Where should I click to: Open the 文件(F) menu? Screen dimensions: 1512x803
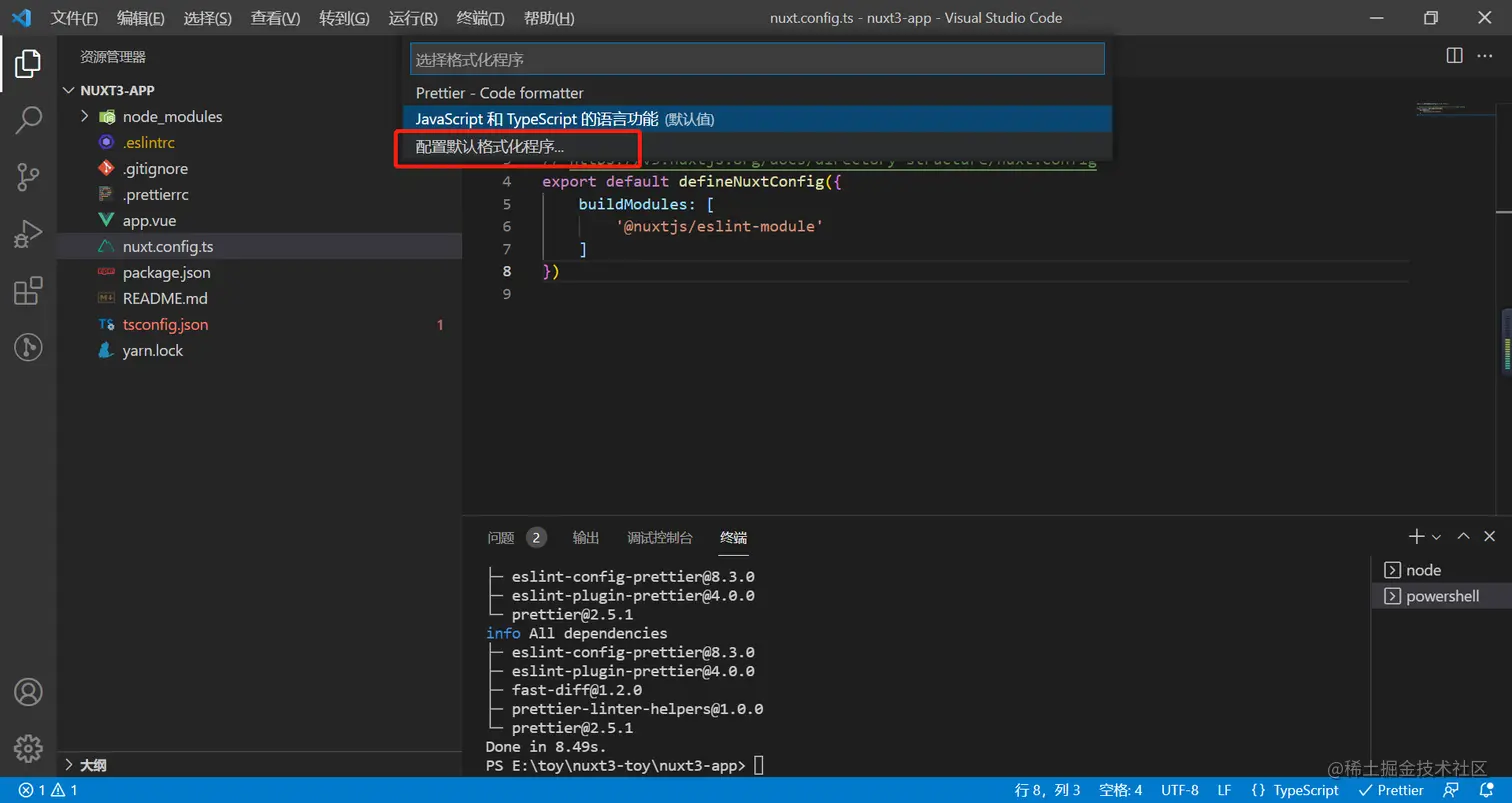coord(75,18)
